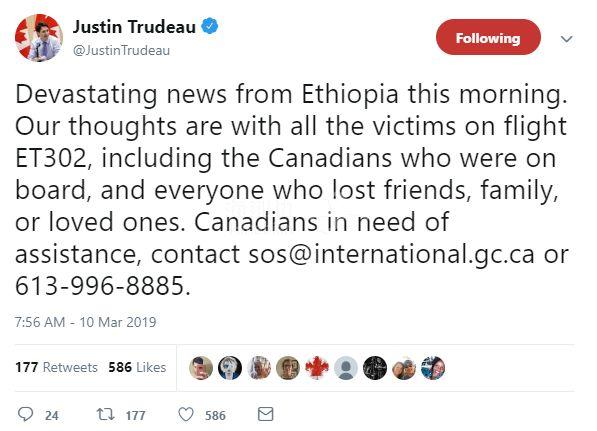Open the 586 Likes list

point(137,367)
